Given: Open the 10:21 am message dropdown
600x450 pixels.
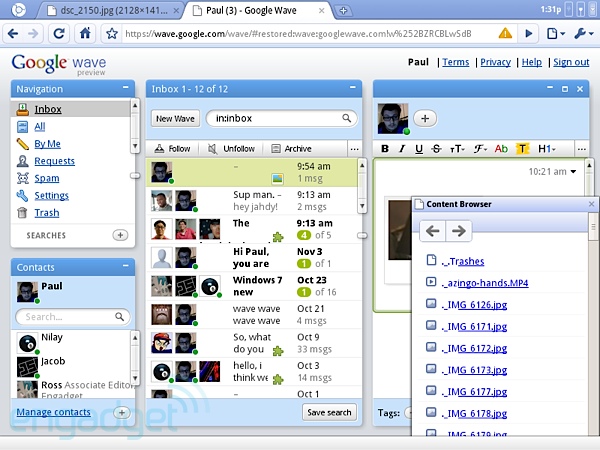Looking at the screenshot, I should tap(573, 172).
